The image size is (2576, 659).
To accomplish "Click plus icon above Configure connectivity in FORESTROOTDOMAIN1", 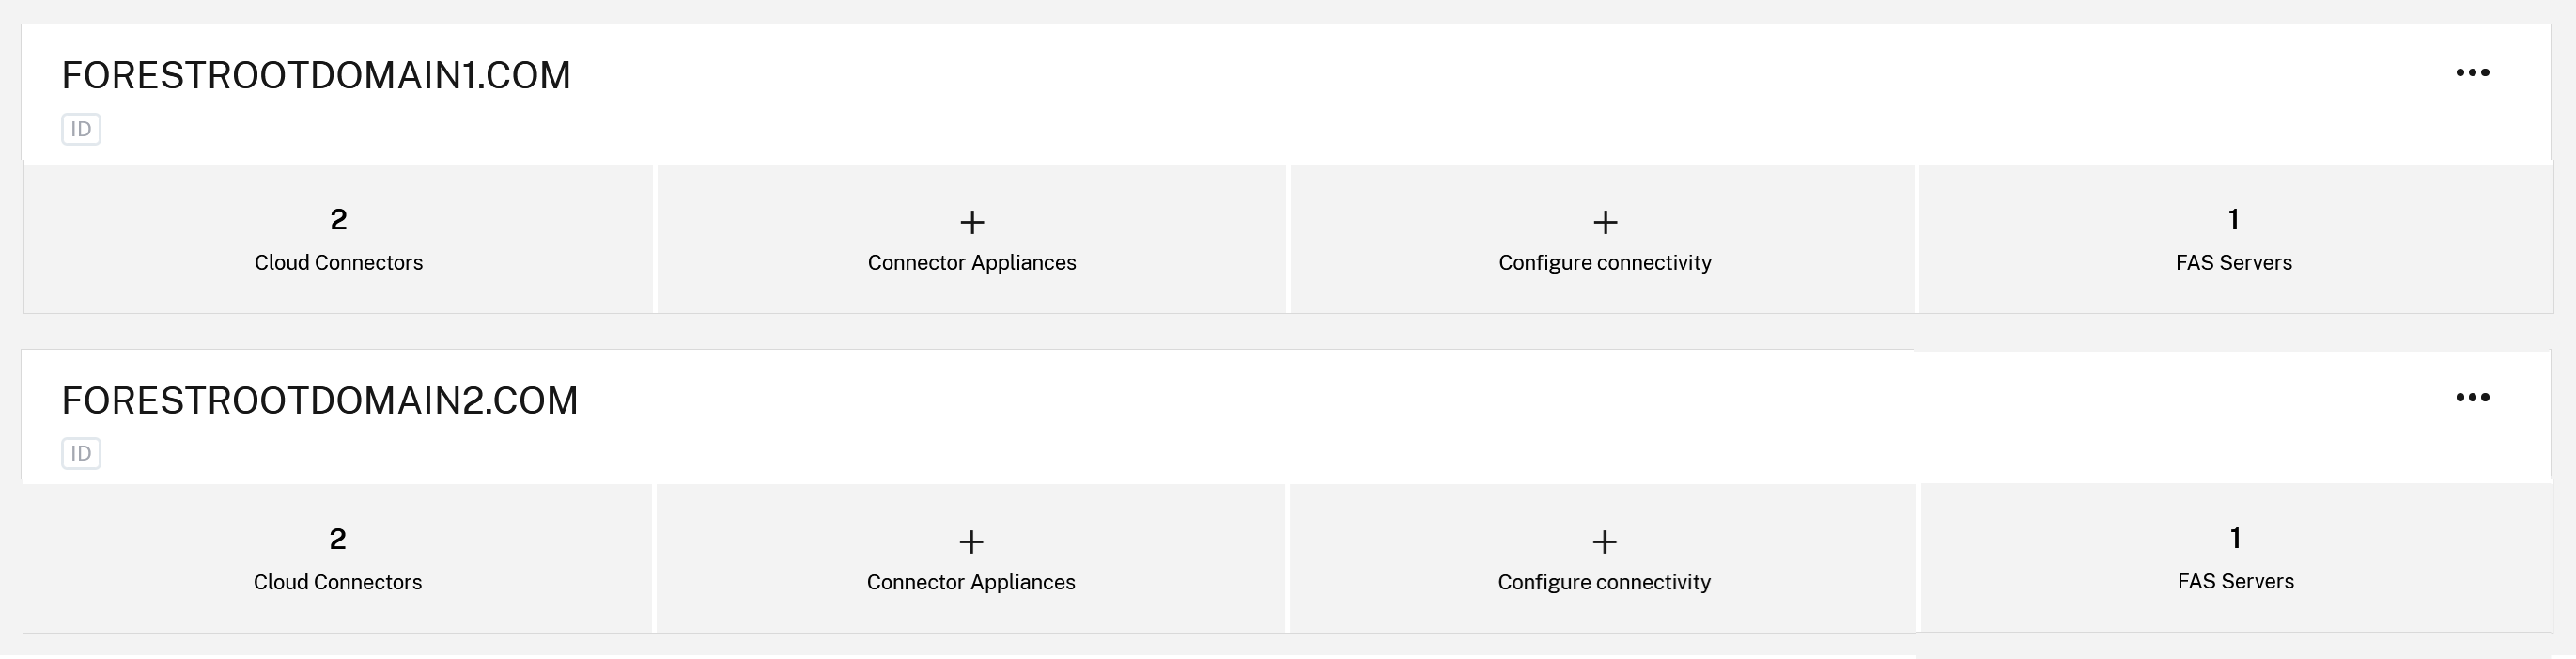I will point(1605,222).
